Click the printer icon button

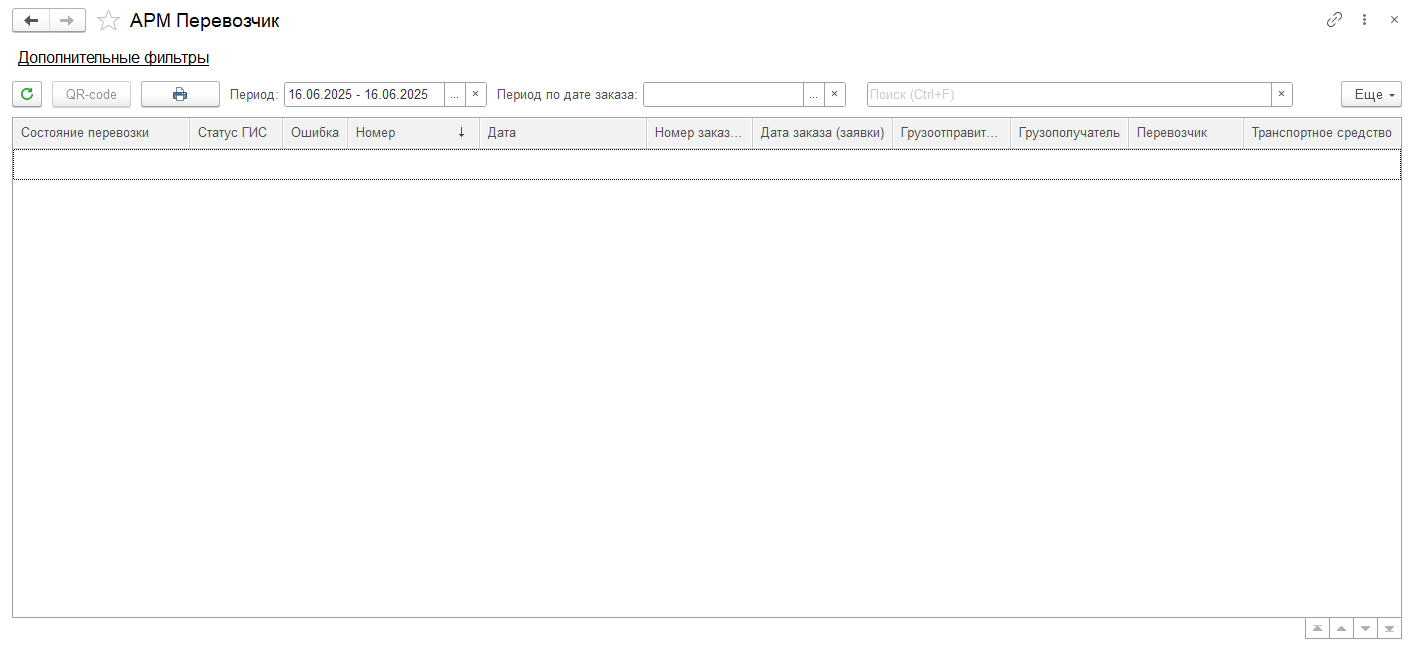(180, 94)
